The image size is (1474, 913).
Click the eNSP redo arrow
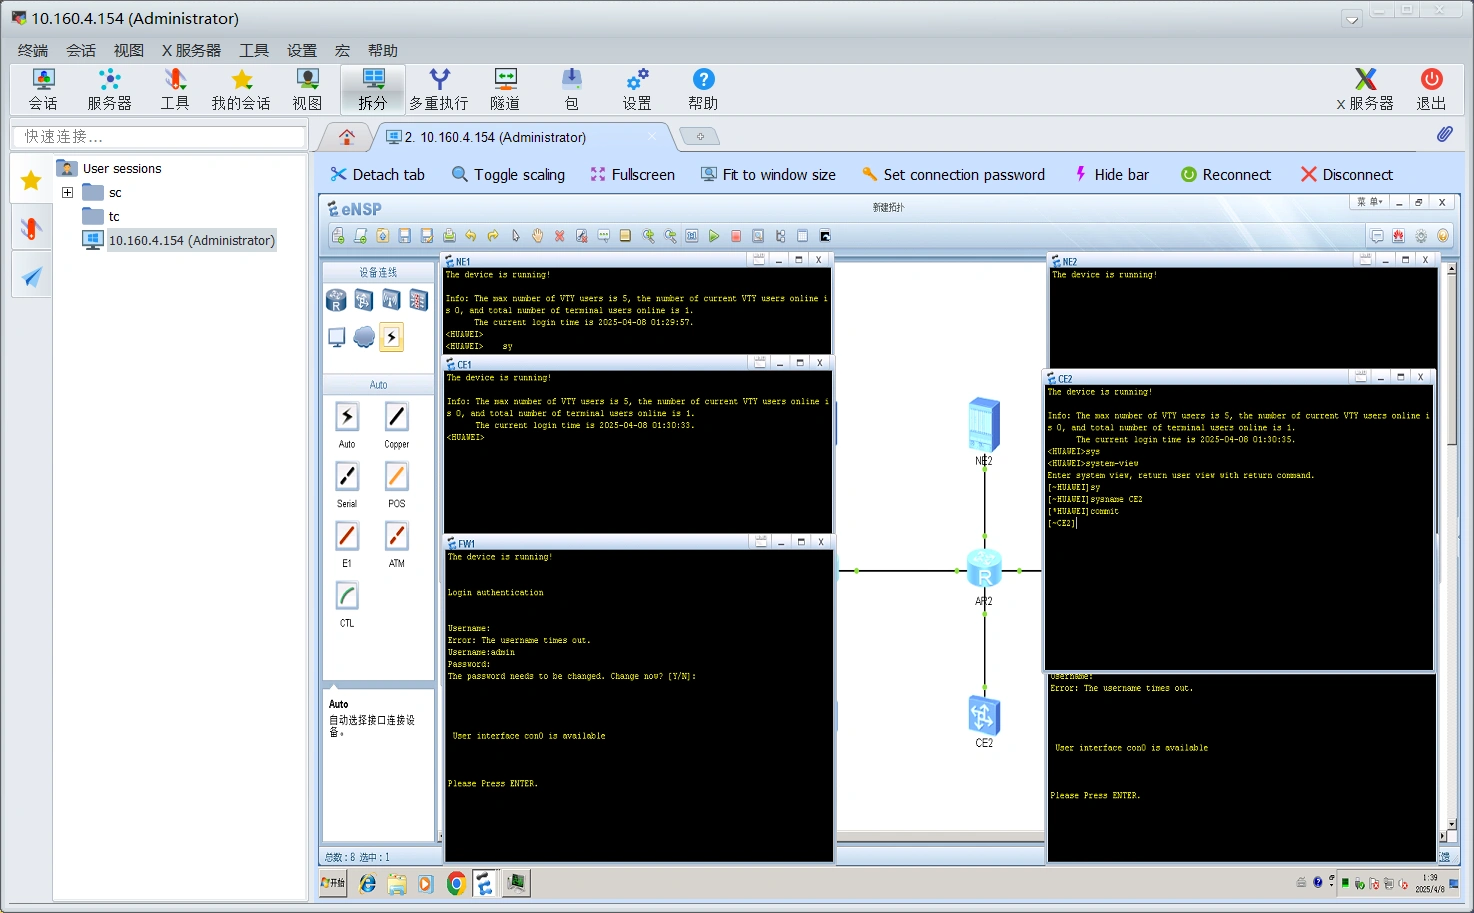pyautogui.click(x=493, y=236)
